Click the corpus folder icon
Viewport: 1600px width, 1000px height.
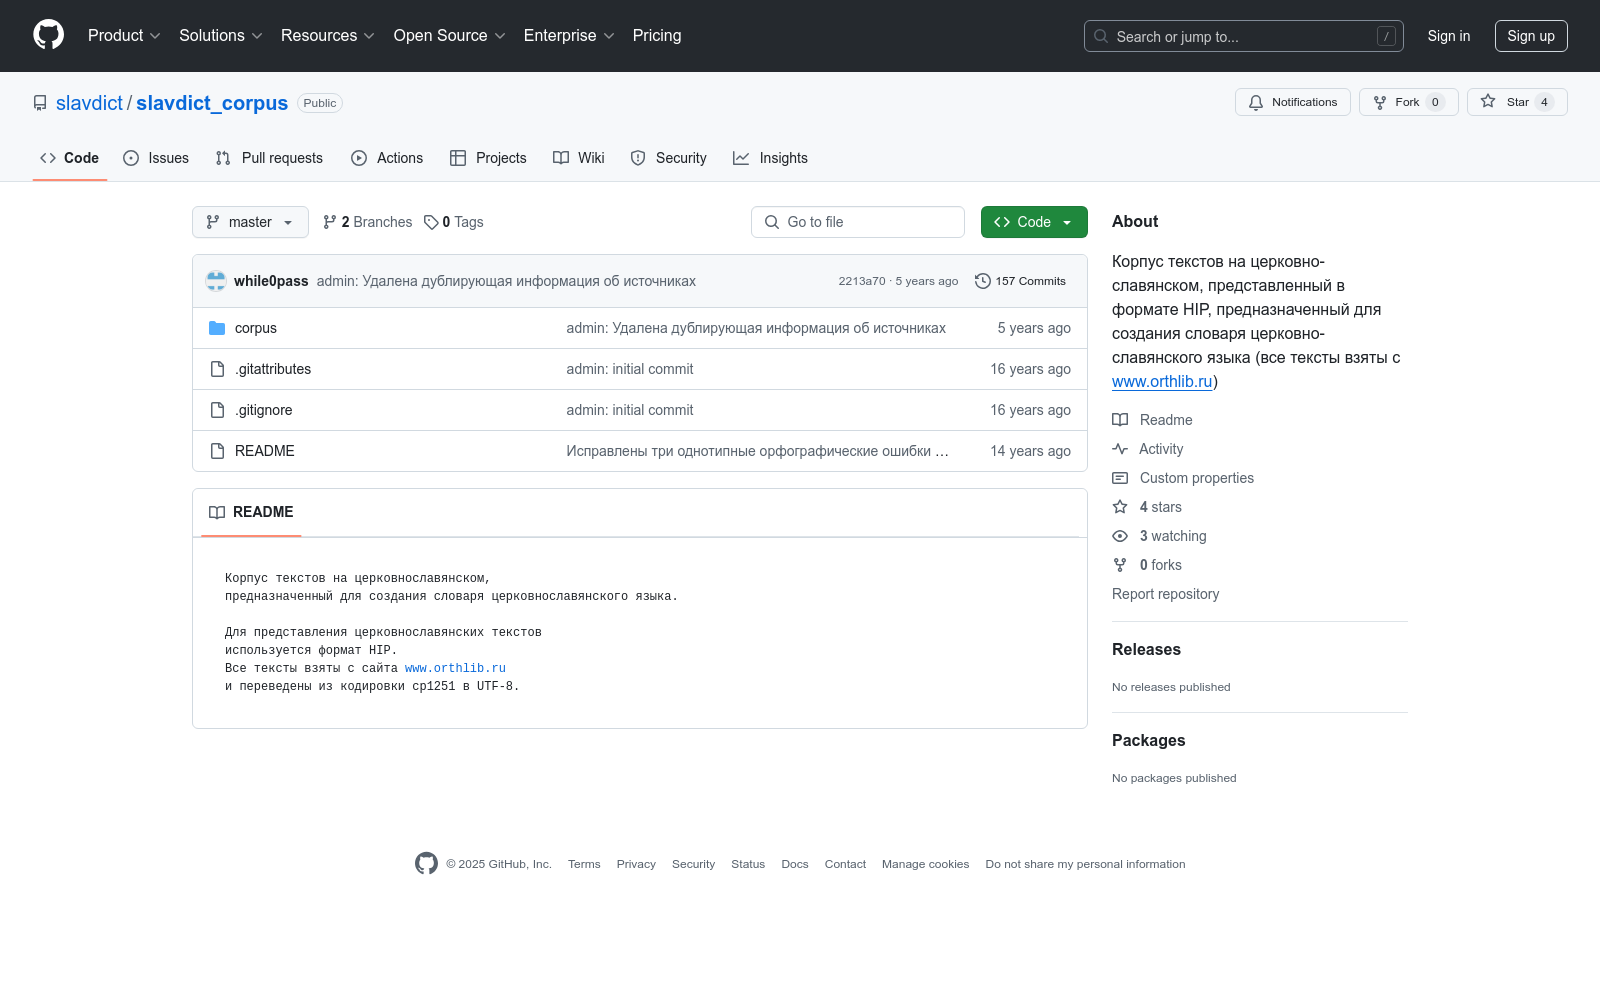217,328
